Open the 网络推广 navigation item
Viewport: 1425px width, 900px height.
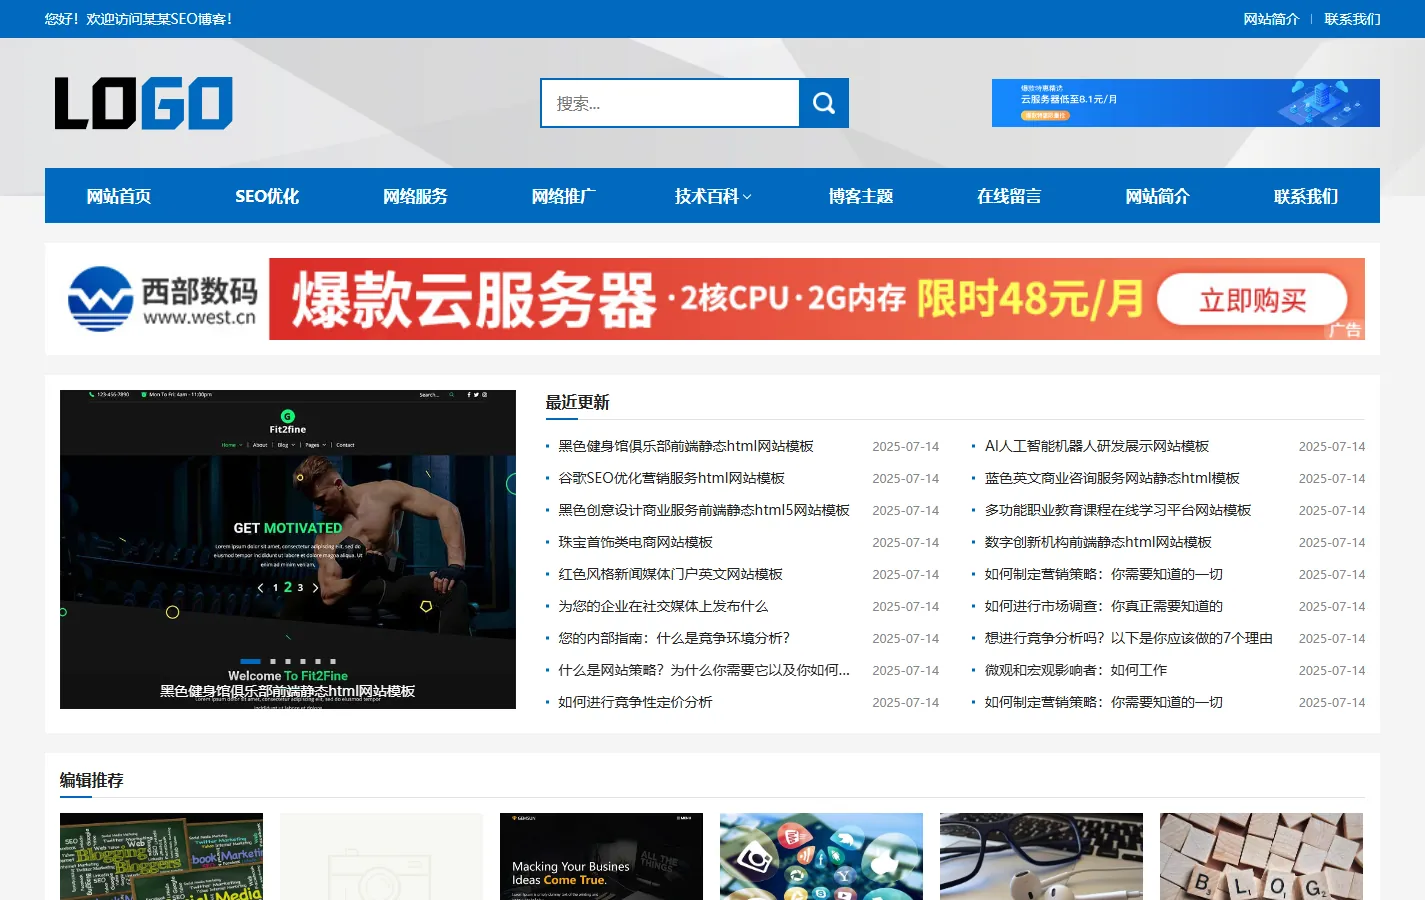click(564, 196)
